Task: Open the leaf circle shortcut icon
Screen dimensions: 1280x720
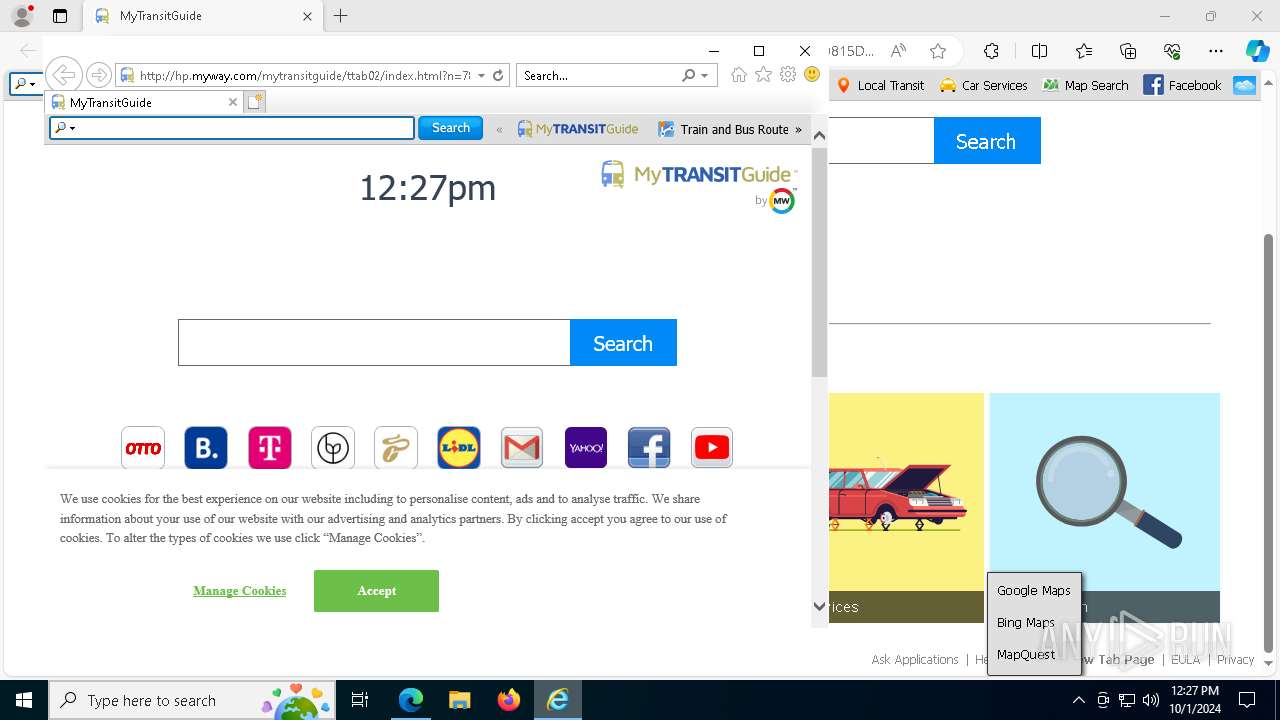Action: [x=333, y=448]
